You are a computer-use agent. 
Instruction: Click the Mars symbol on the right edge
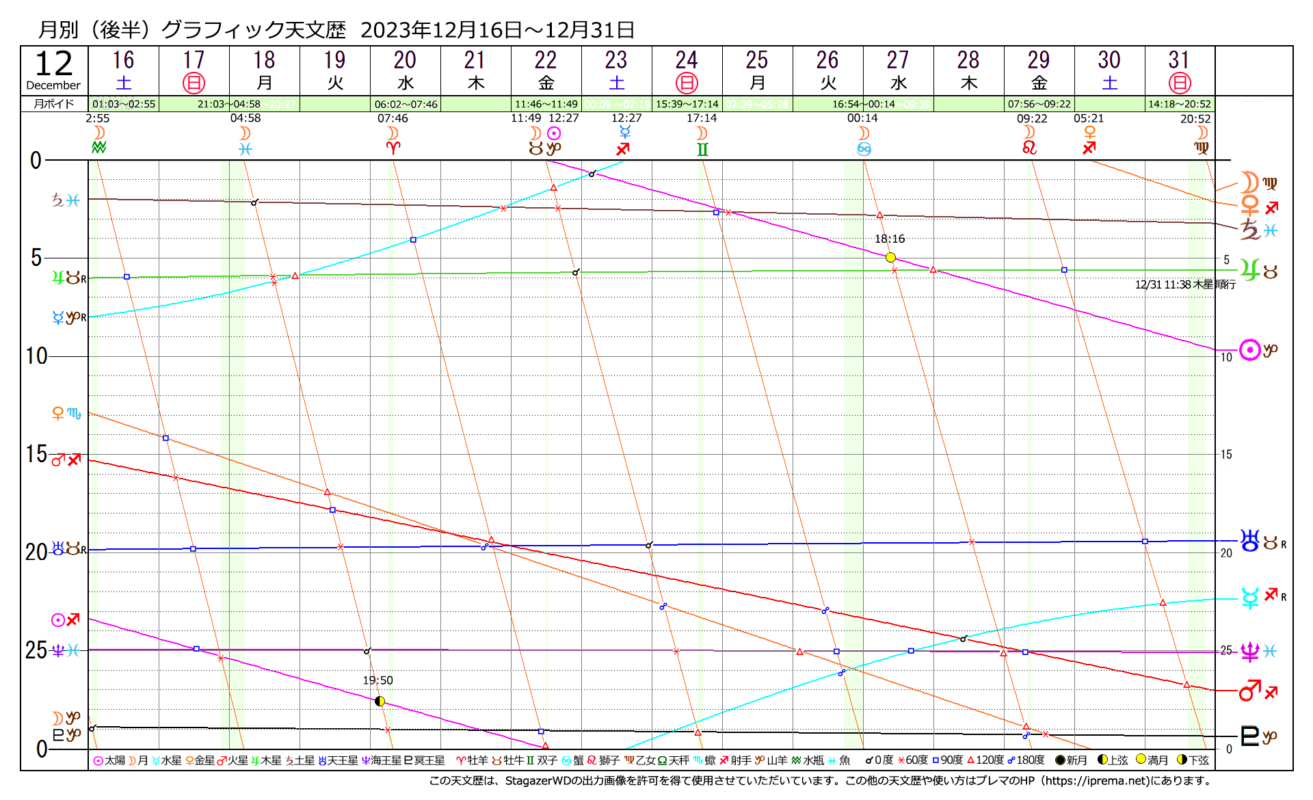[x=1249, y=691]
